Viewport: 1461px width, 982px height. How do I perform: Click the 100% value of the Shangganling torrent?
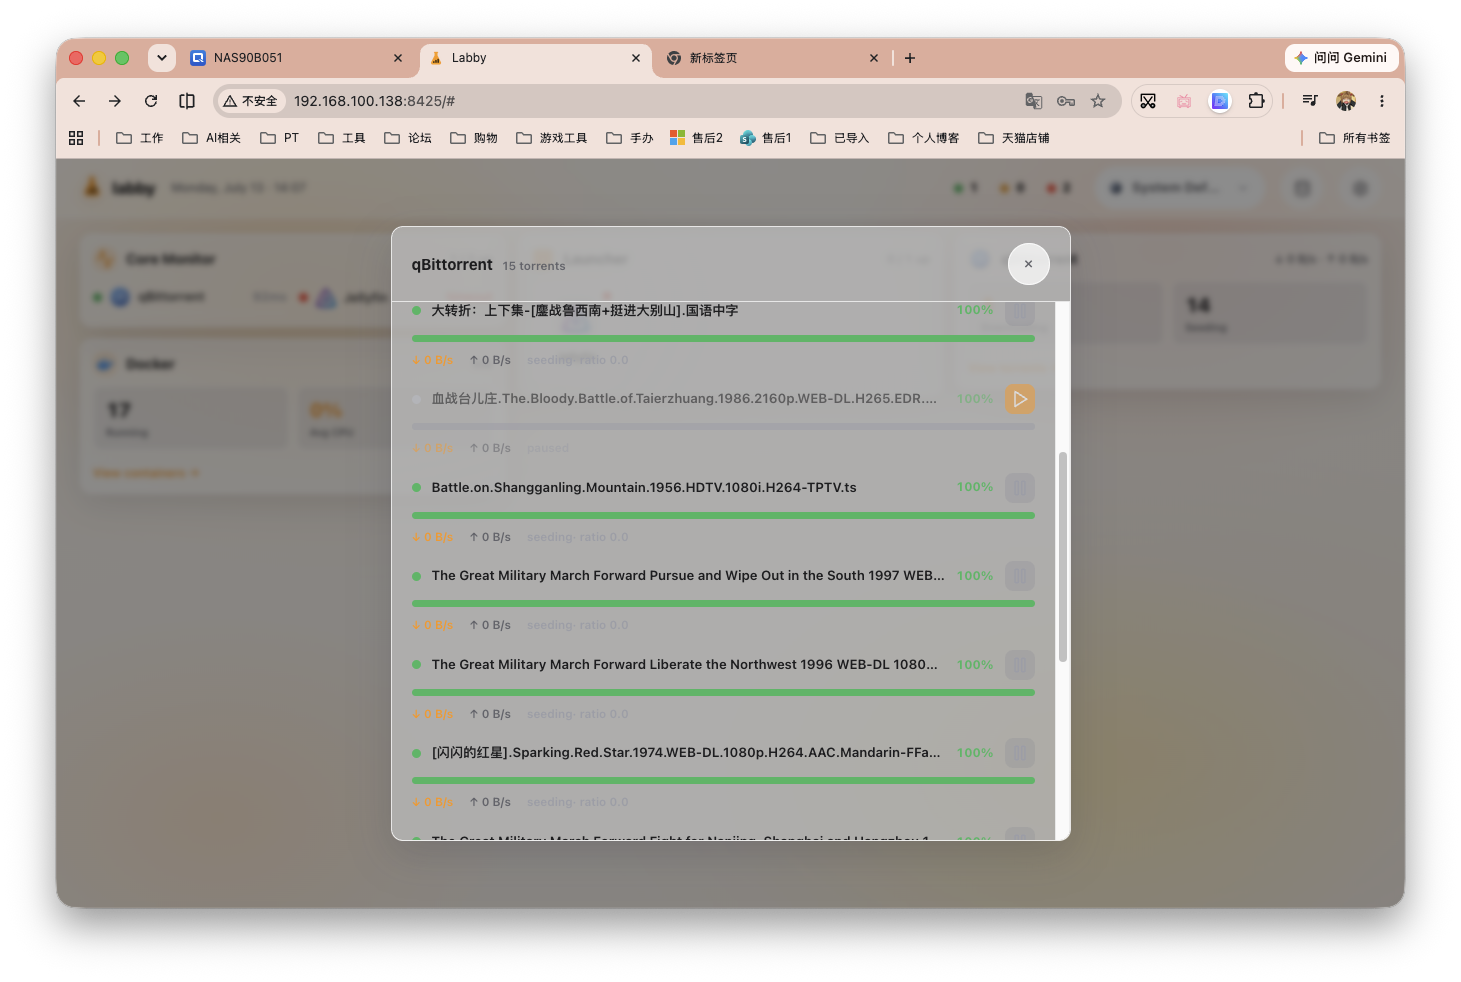coord(975,487)
